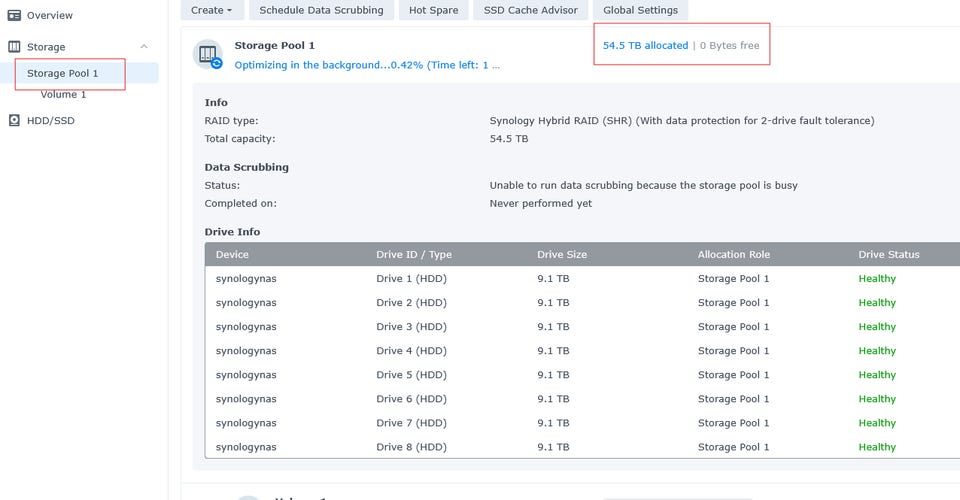Click the Drive ID / Type column header

coord(414,255)
